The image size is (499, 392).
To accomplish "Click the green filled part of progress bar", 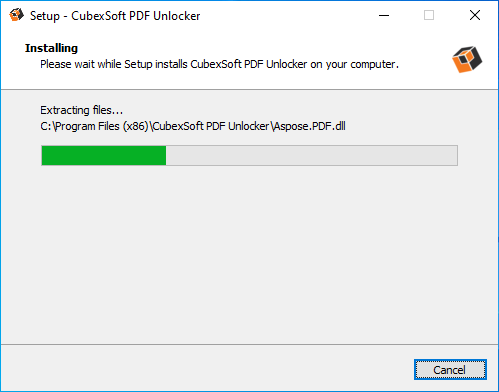I will pos(104,155).
